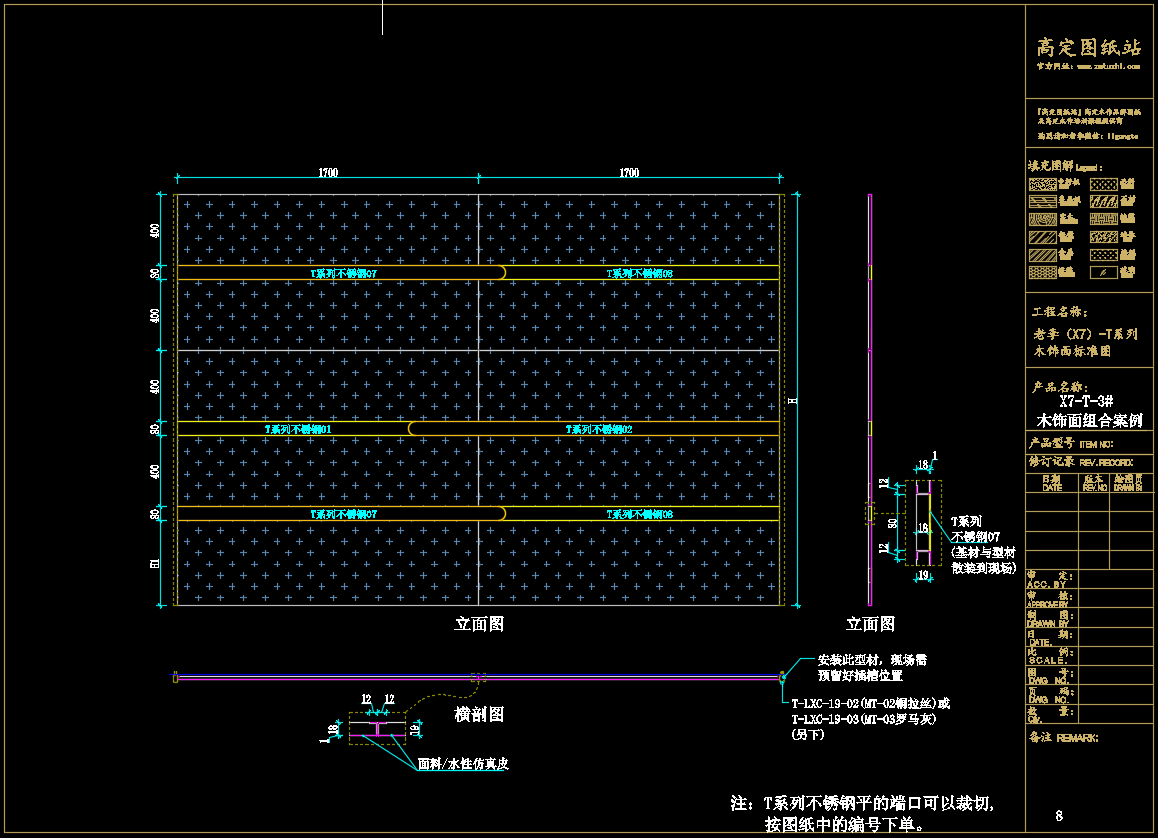Click the top-left hatch swatch in the legend
1158x838 pixels.
(x=1043, y=185)
